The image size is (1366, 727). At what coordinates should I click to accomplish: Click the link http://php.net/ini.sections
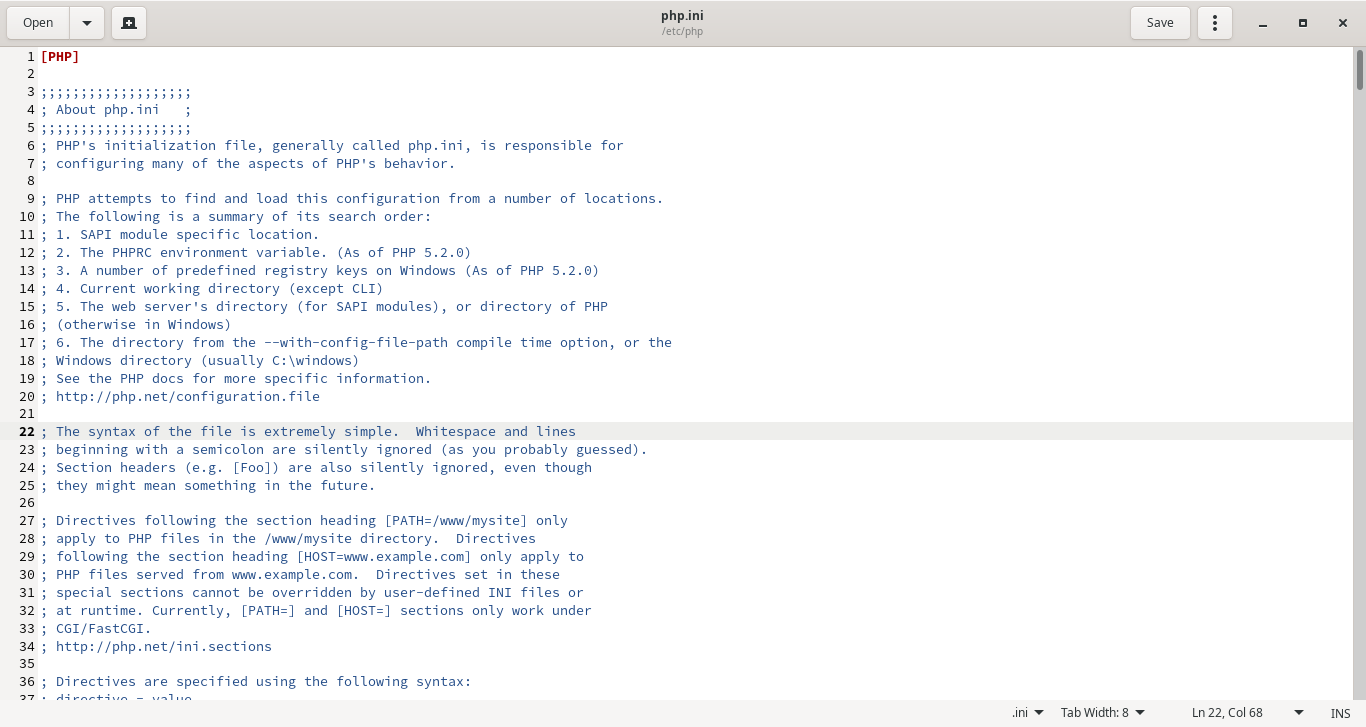coord(164,646)
